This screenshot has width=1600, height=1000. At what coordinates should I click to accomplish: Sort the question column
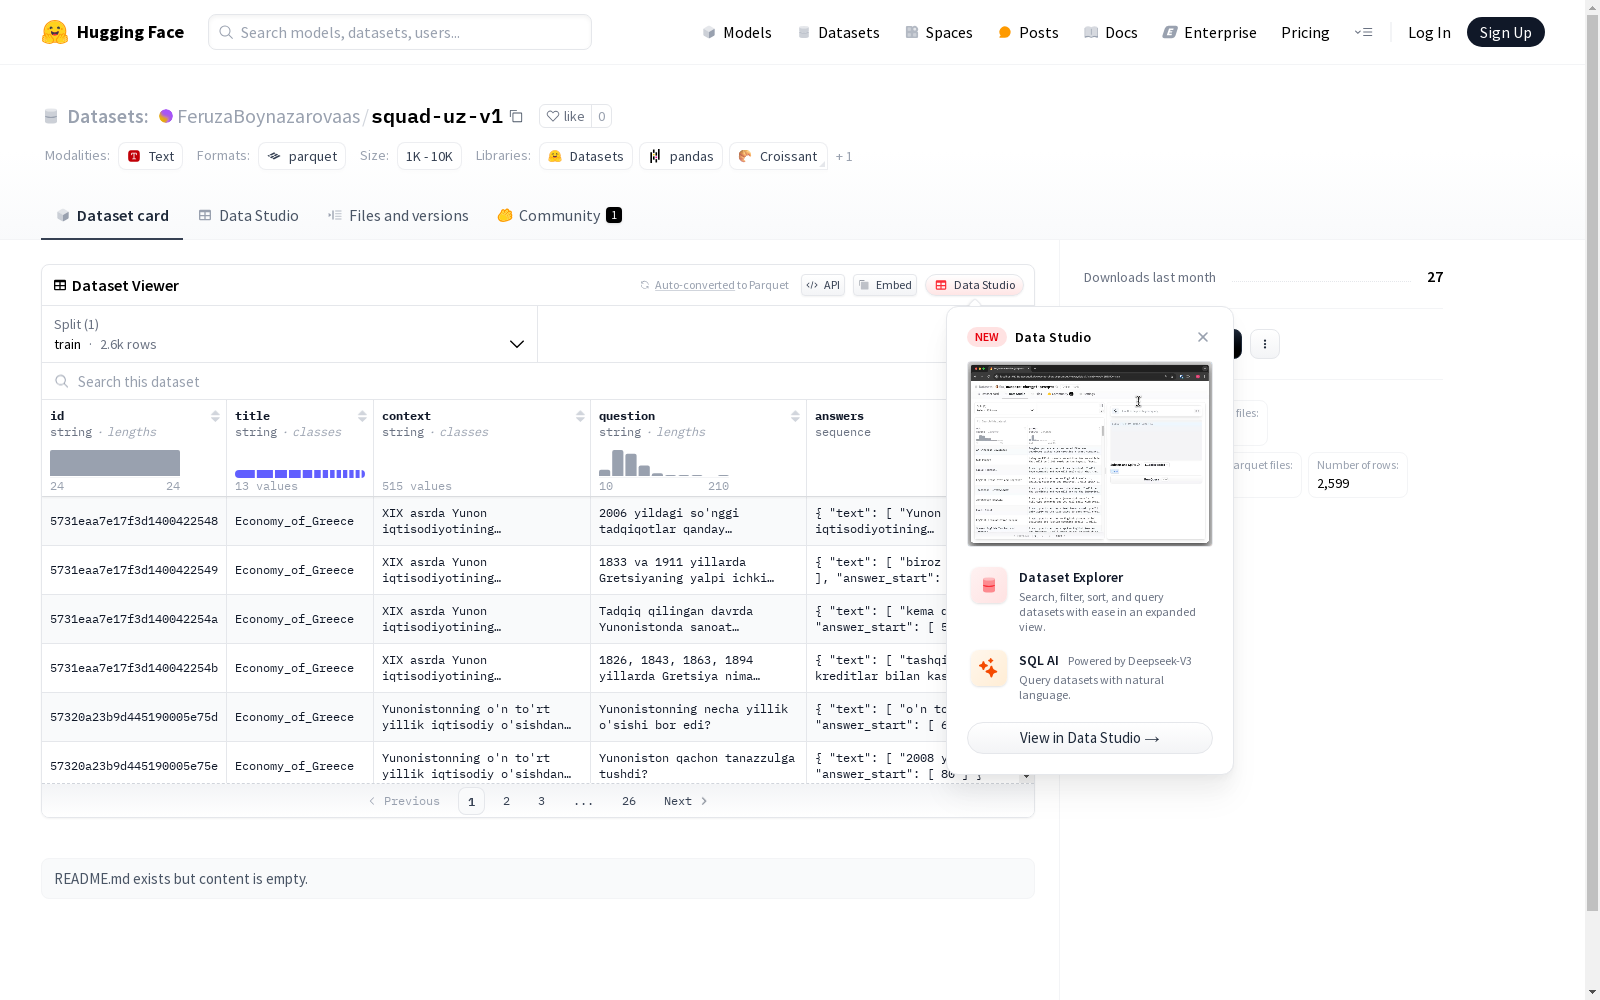(x=795, y=416)
